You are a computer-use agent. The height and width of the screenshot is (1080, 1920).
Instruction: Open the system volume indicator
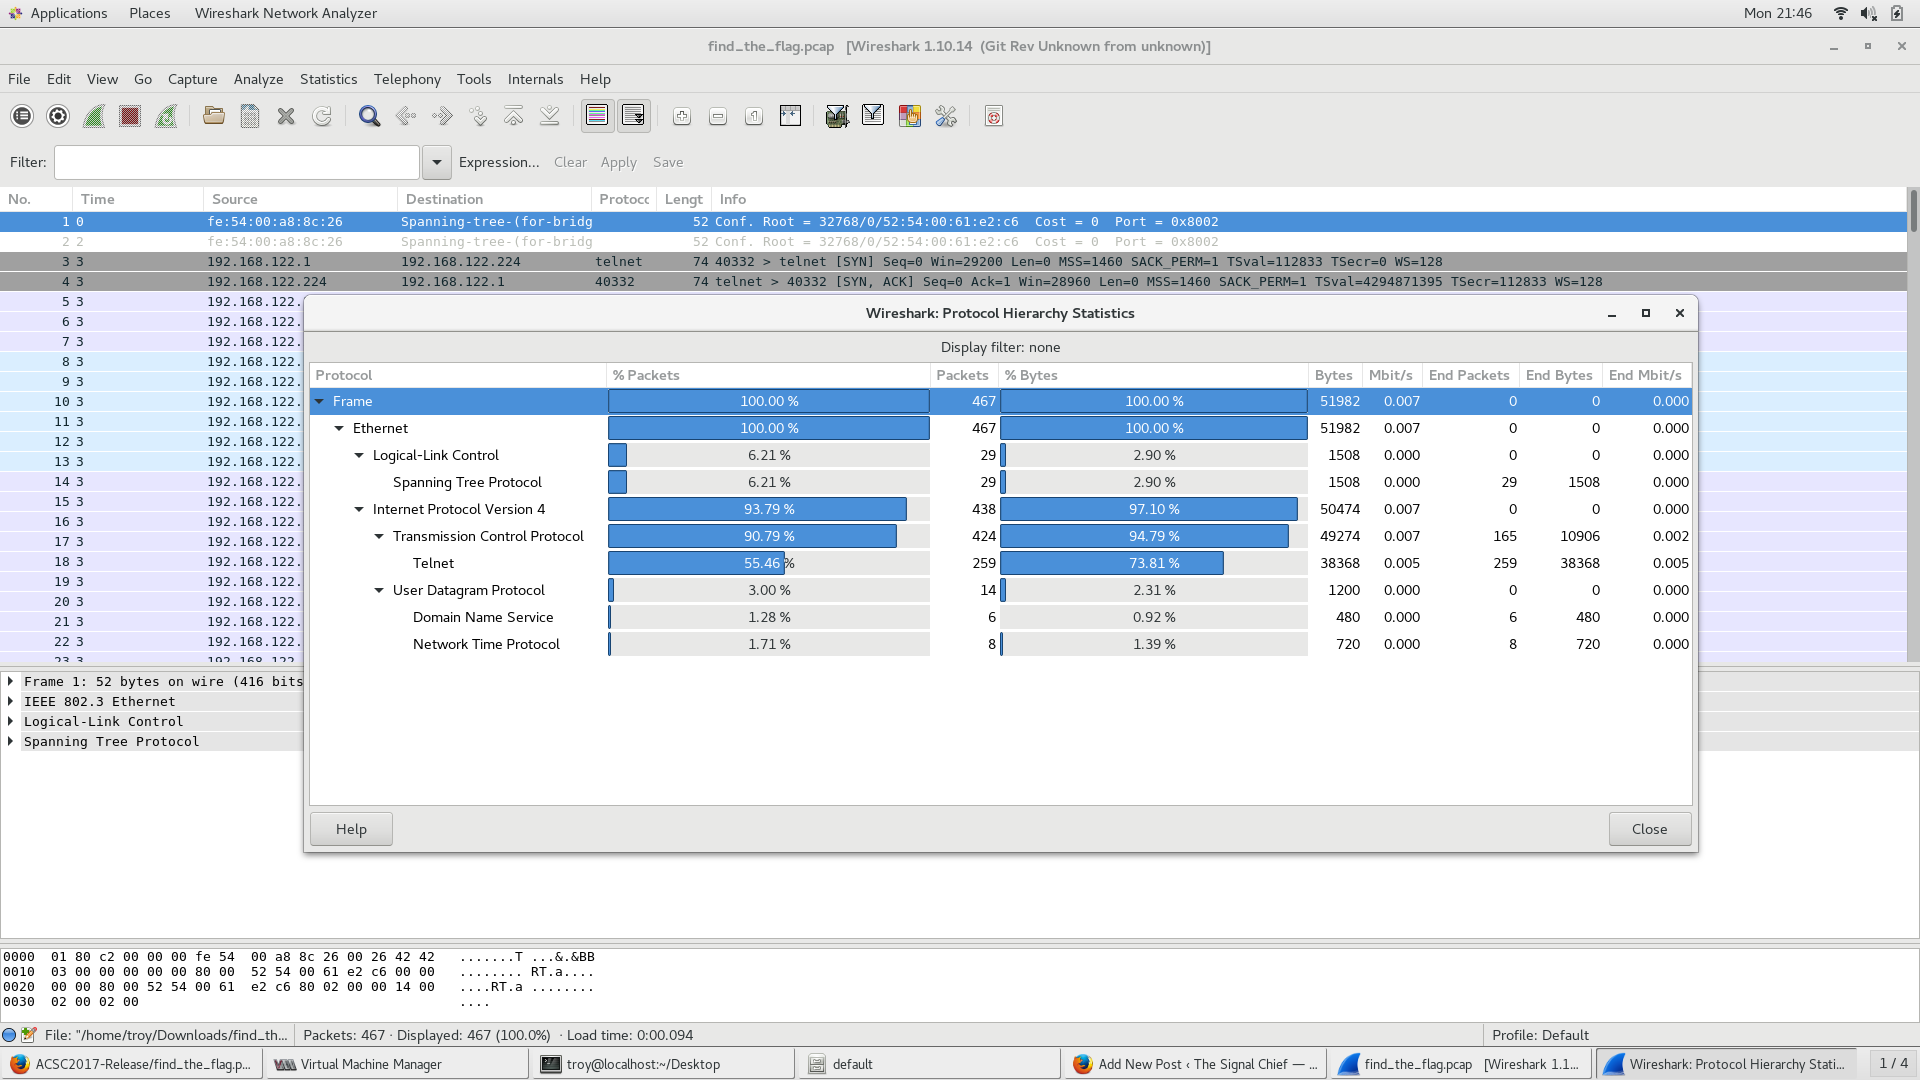[x=1868, y=13]
